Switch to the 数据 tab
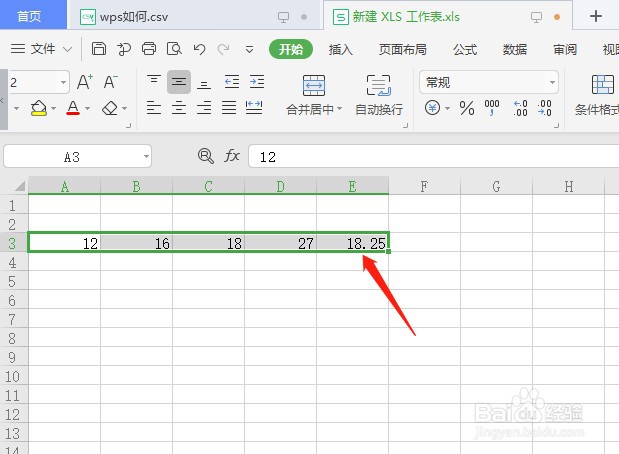Viewport: 619px width, 454px height. coord(515,49)
